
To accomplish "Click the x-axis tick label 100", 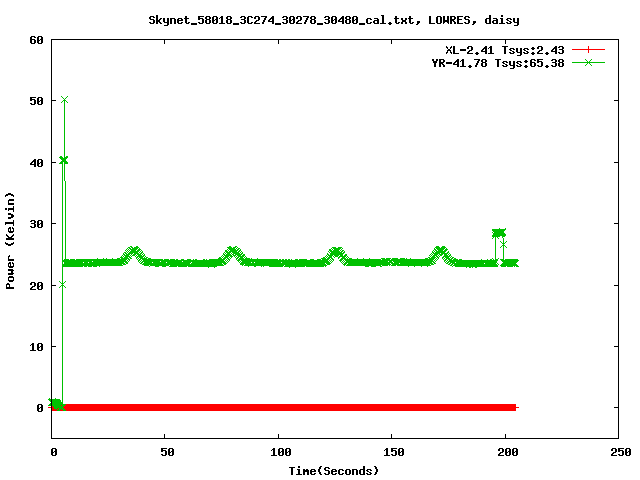I will pos(280,452).
